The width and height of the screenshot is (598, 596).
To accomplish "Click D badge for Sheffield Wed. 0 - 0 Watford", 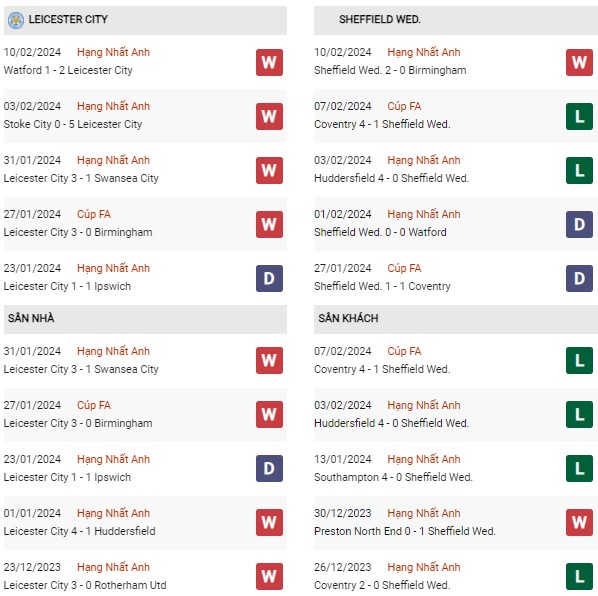I will 579,224.
